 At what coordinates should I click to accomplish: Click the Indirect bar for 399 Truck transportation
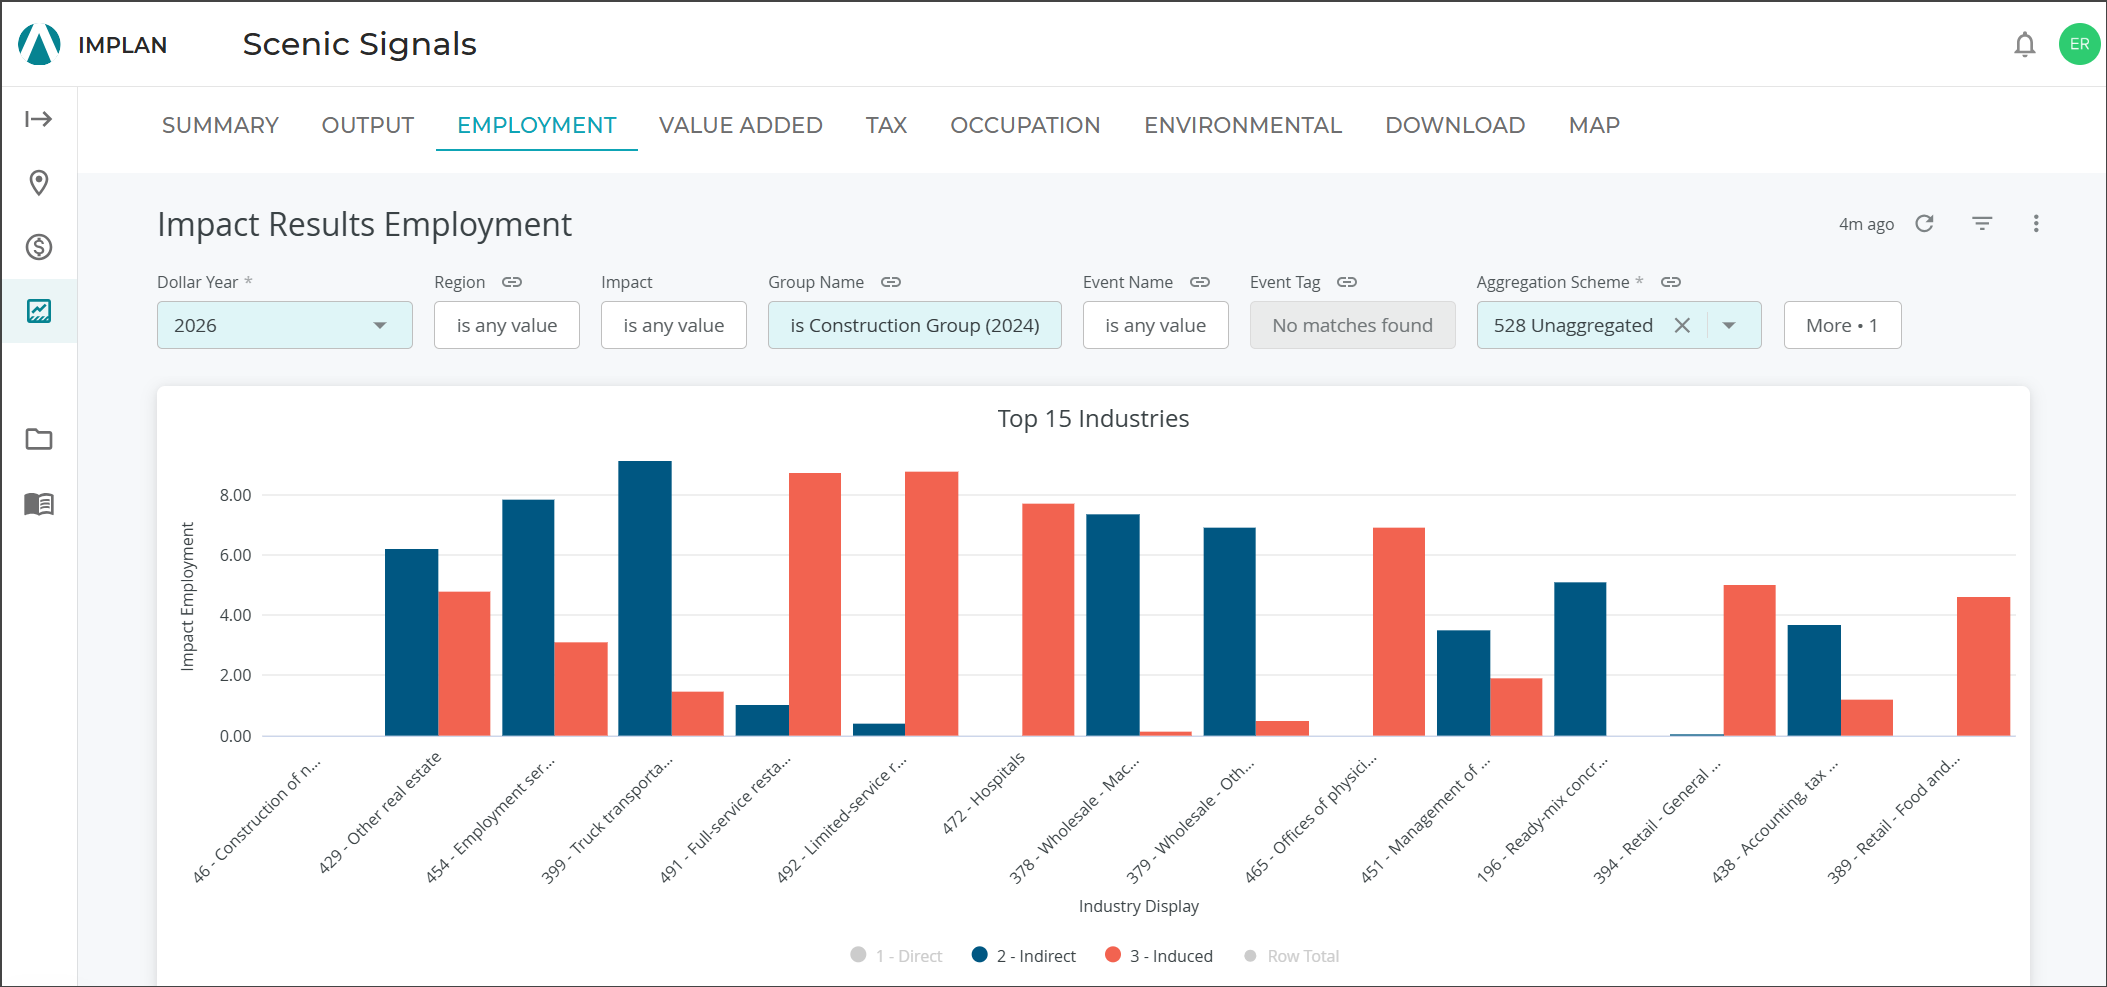pos(645,598)
